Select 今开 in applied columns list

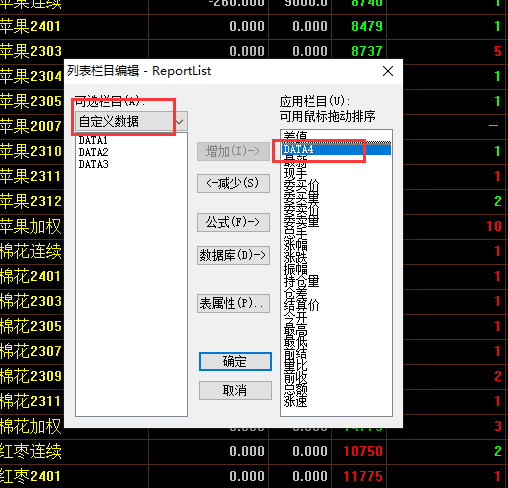pos(295,317)
